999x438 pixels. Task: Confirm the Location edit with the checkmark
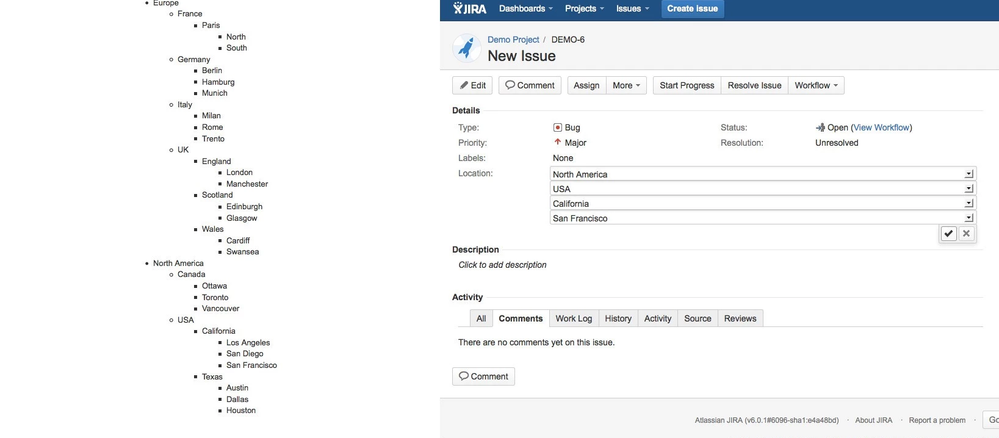[949, 233]
